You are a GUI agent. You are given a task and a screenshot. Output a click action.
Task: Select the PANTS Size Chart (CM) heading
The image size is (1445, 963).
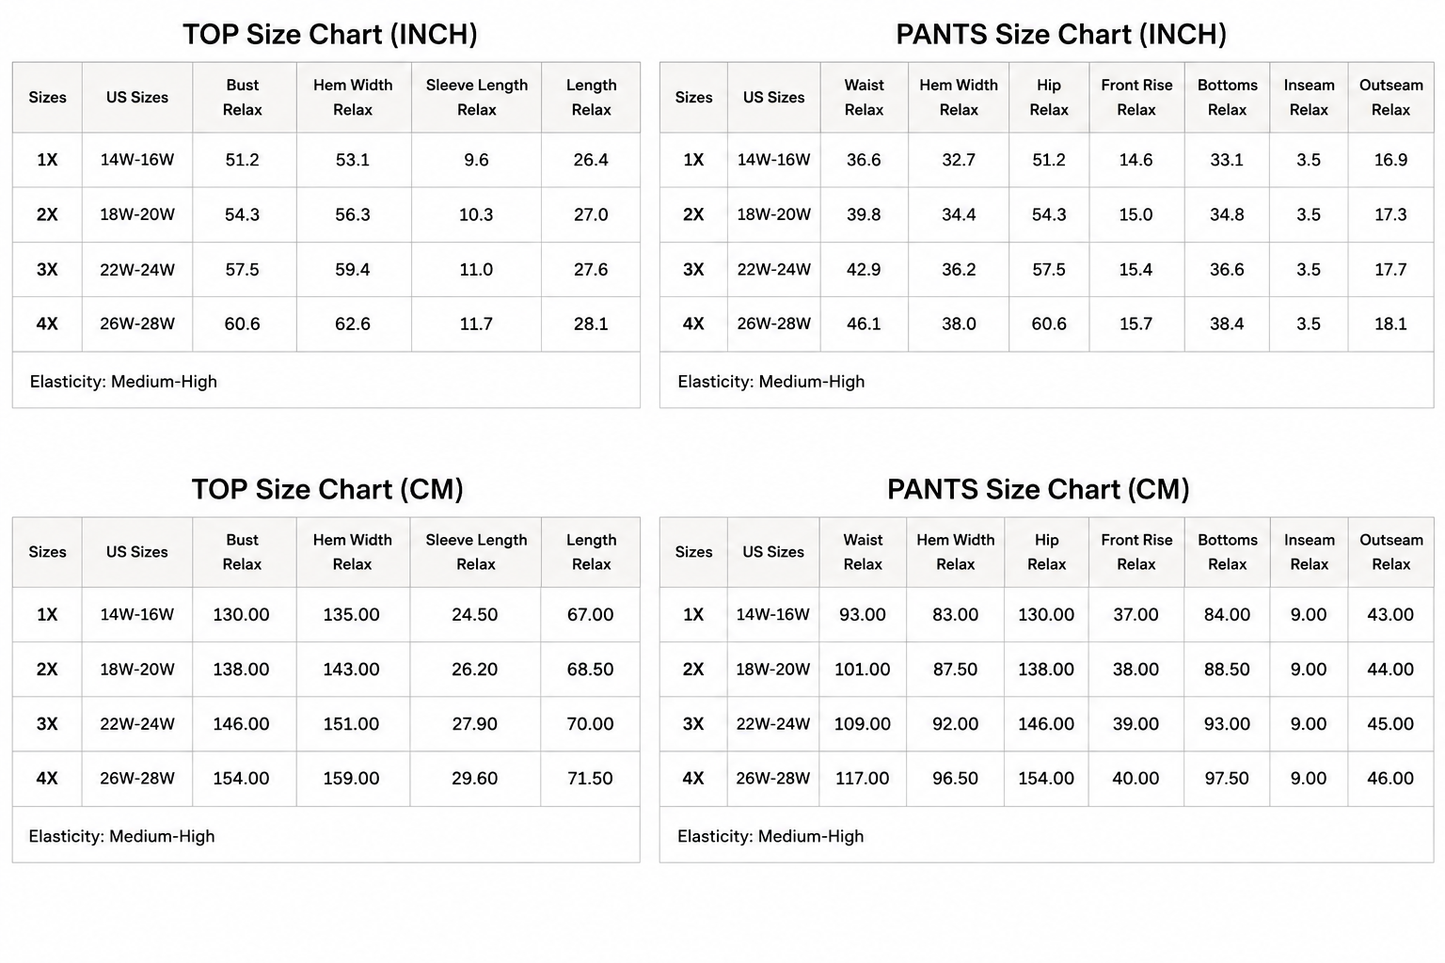click(1038, 489)
